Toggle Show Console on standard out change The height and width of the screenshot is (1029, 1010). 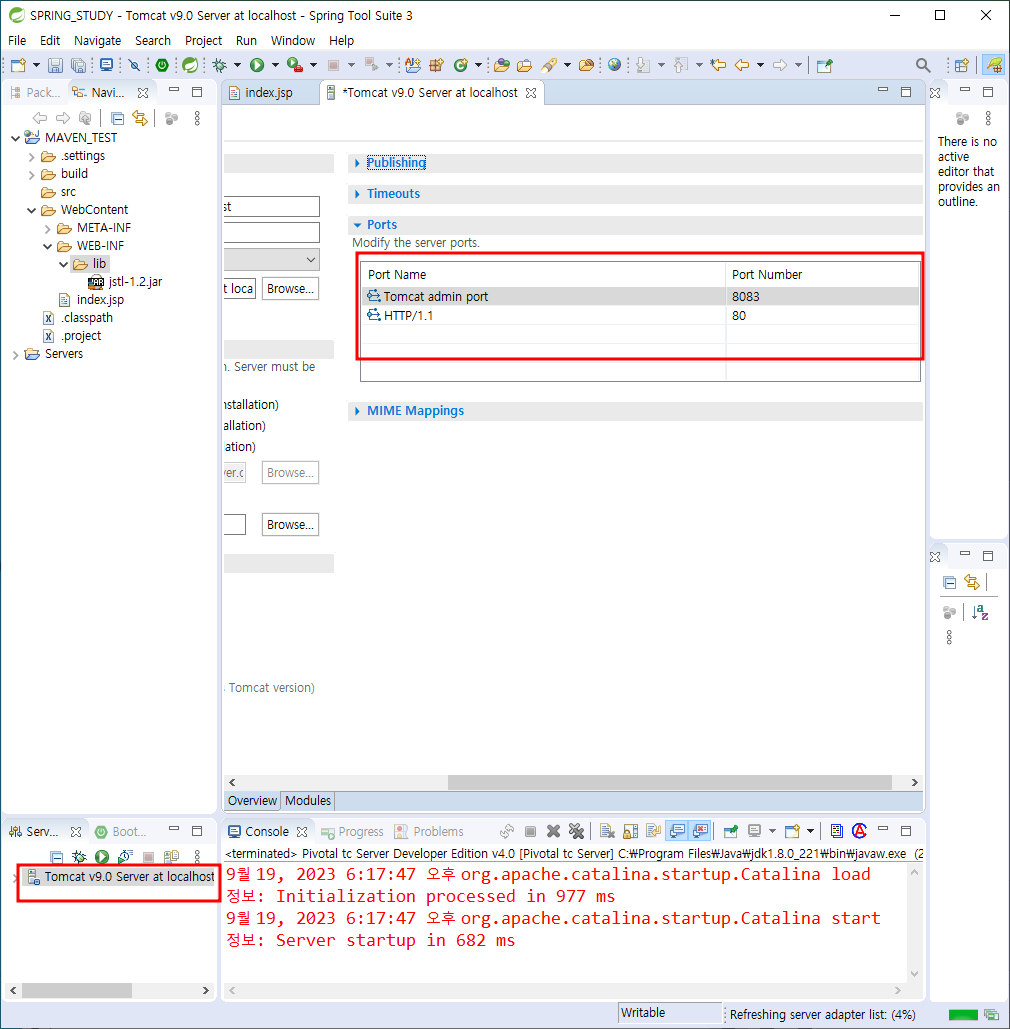[677, 831]
